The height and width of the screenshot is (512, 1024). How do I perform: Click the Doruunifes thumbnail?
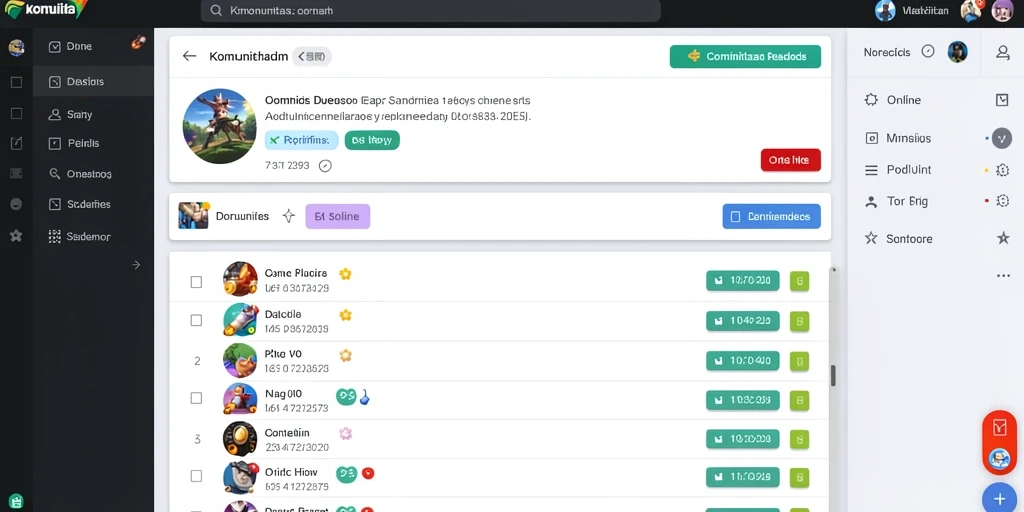(x=193, y=216)
